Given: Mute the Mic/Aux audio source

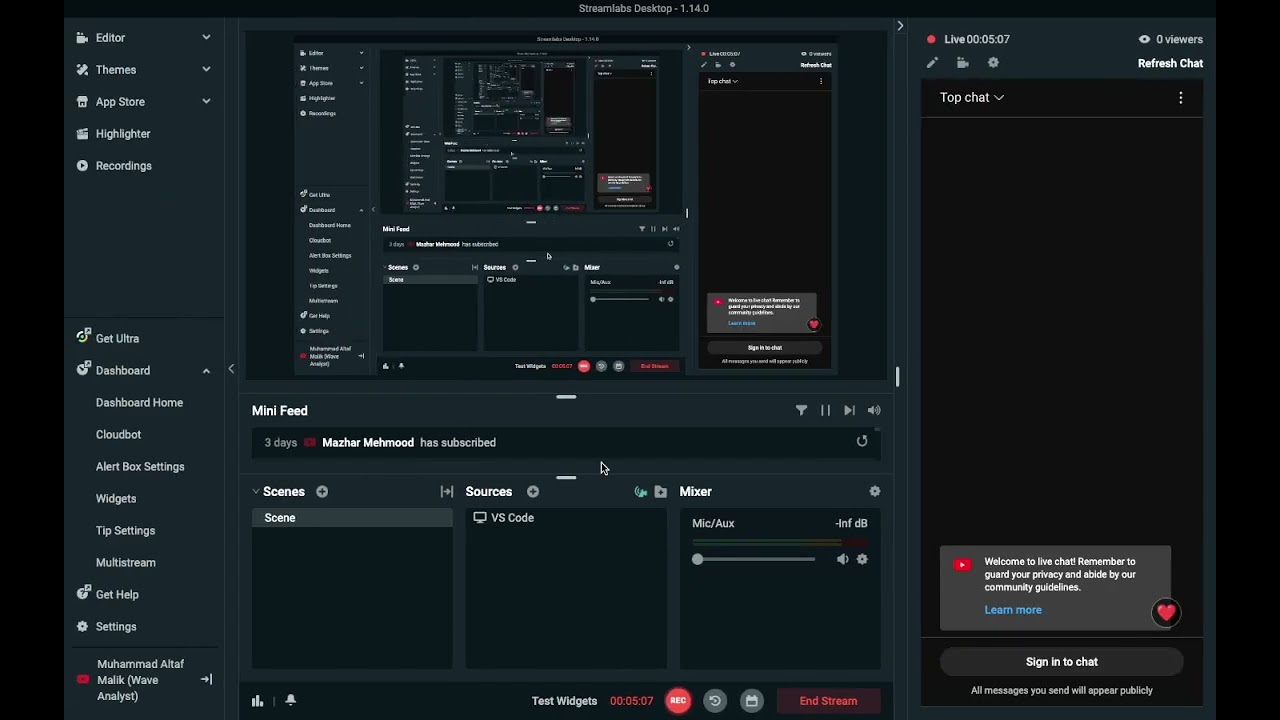Looking at the screenshot, I should 842,559.
